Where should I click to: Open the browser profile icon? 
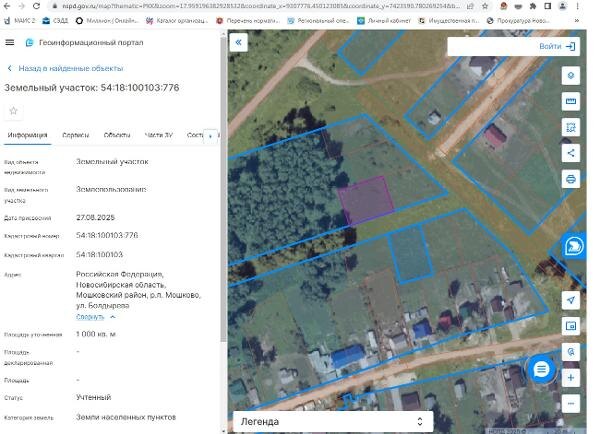pos(562,6)
